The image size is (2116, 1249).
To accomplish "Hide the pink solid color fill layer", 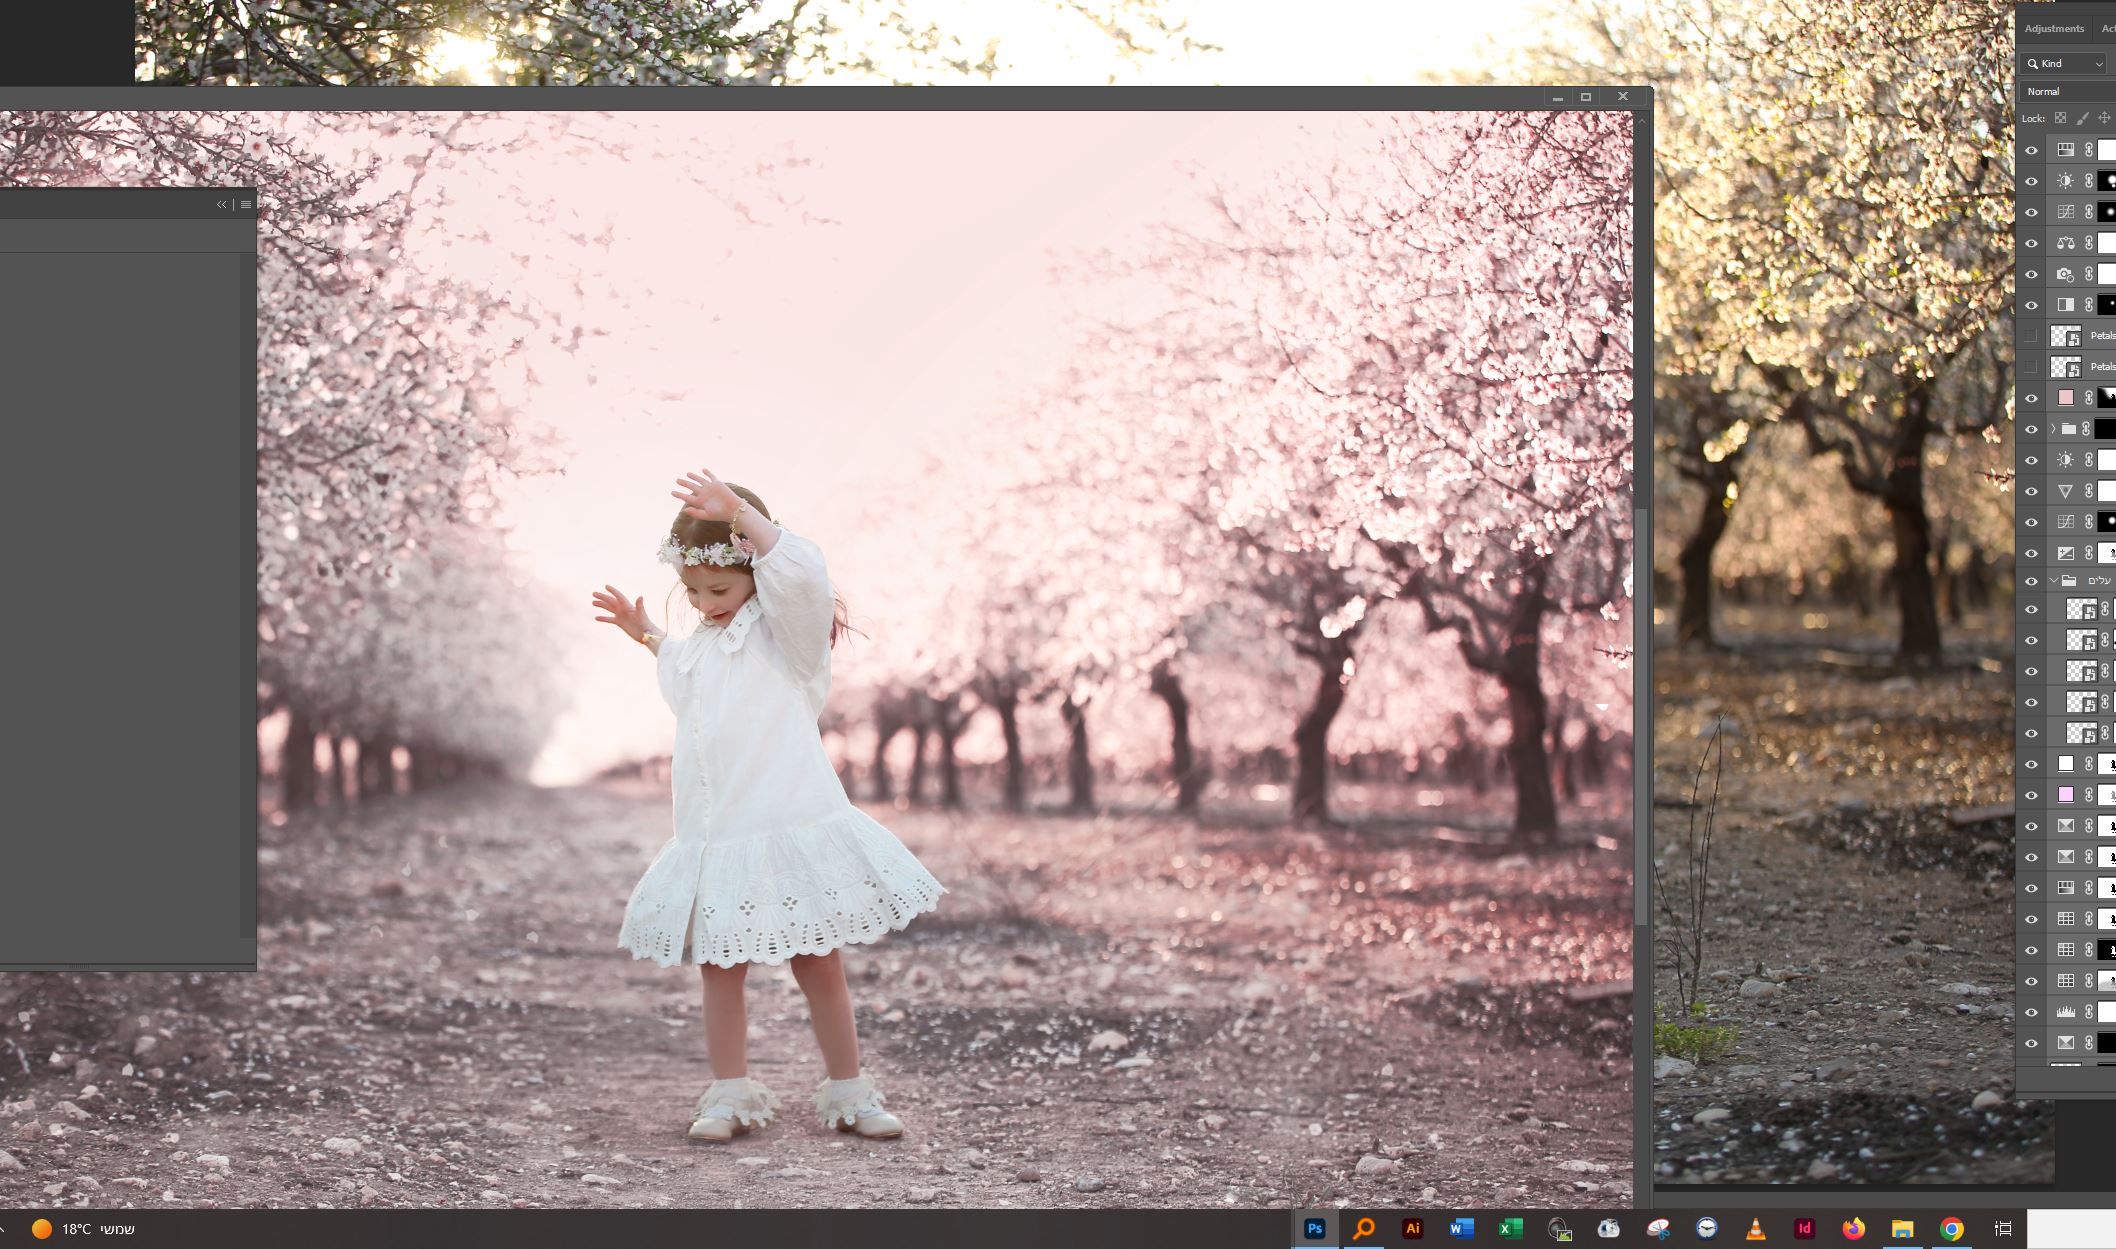I will pyautogui.click(x=2031, y=398).
